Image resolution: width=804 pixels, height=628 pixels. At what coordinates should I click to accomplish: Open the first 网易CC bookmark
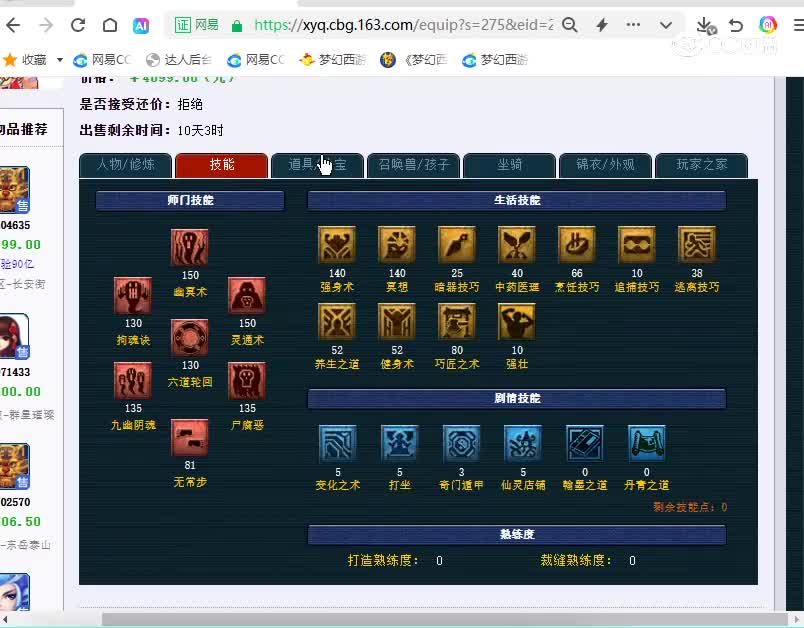point(102,60)
